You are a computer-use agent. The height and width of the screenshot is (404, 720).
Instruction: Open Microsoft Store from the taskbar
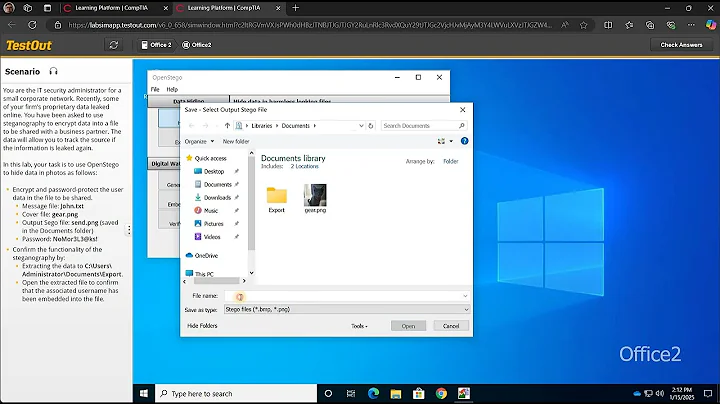(418, 393)
